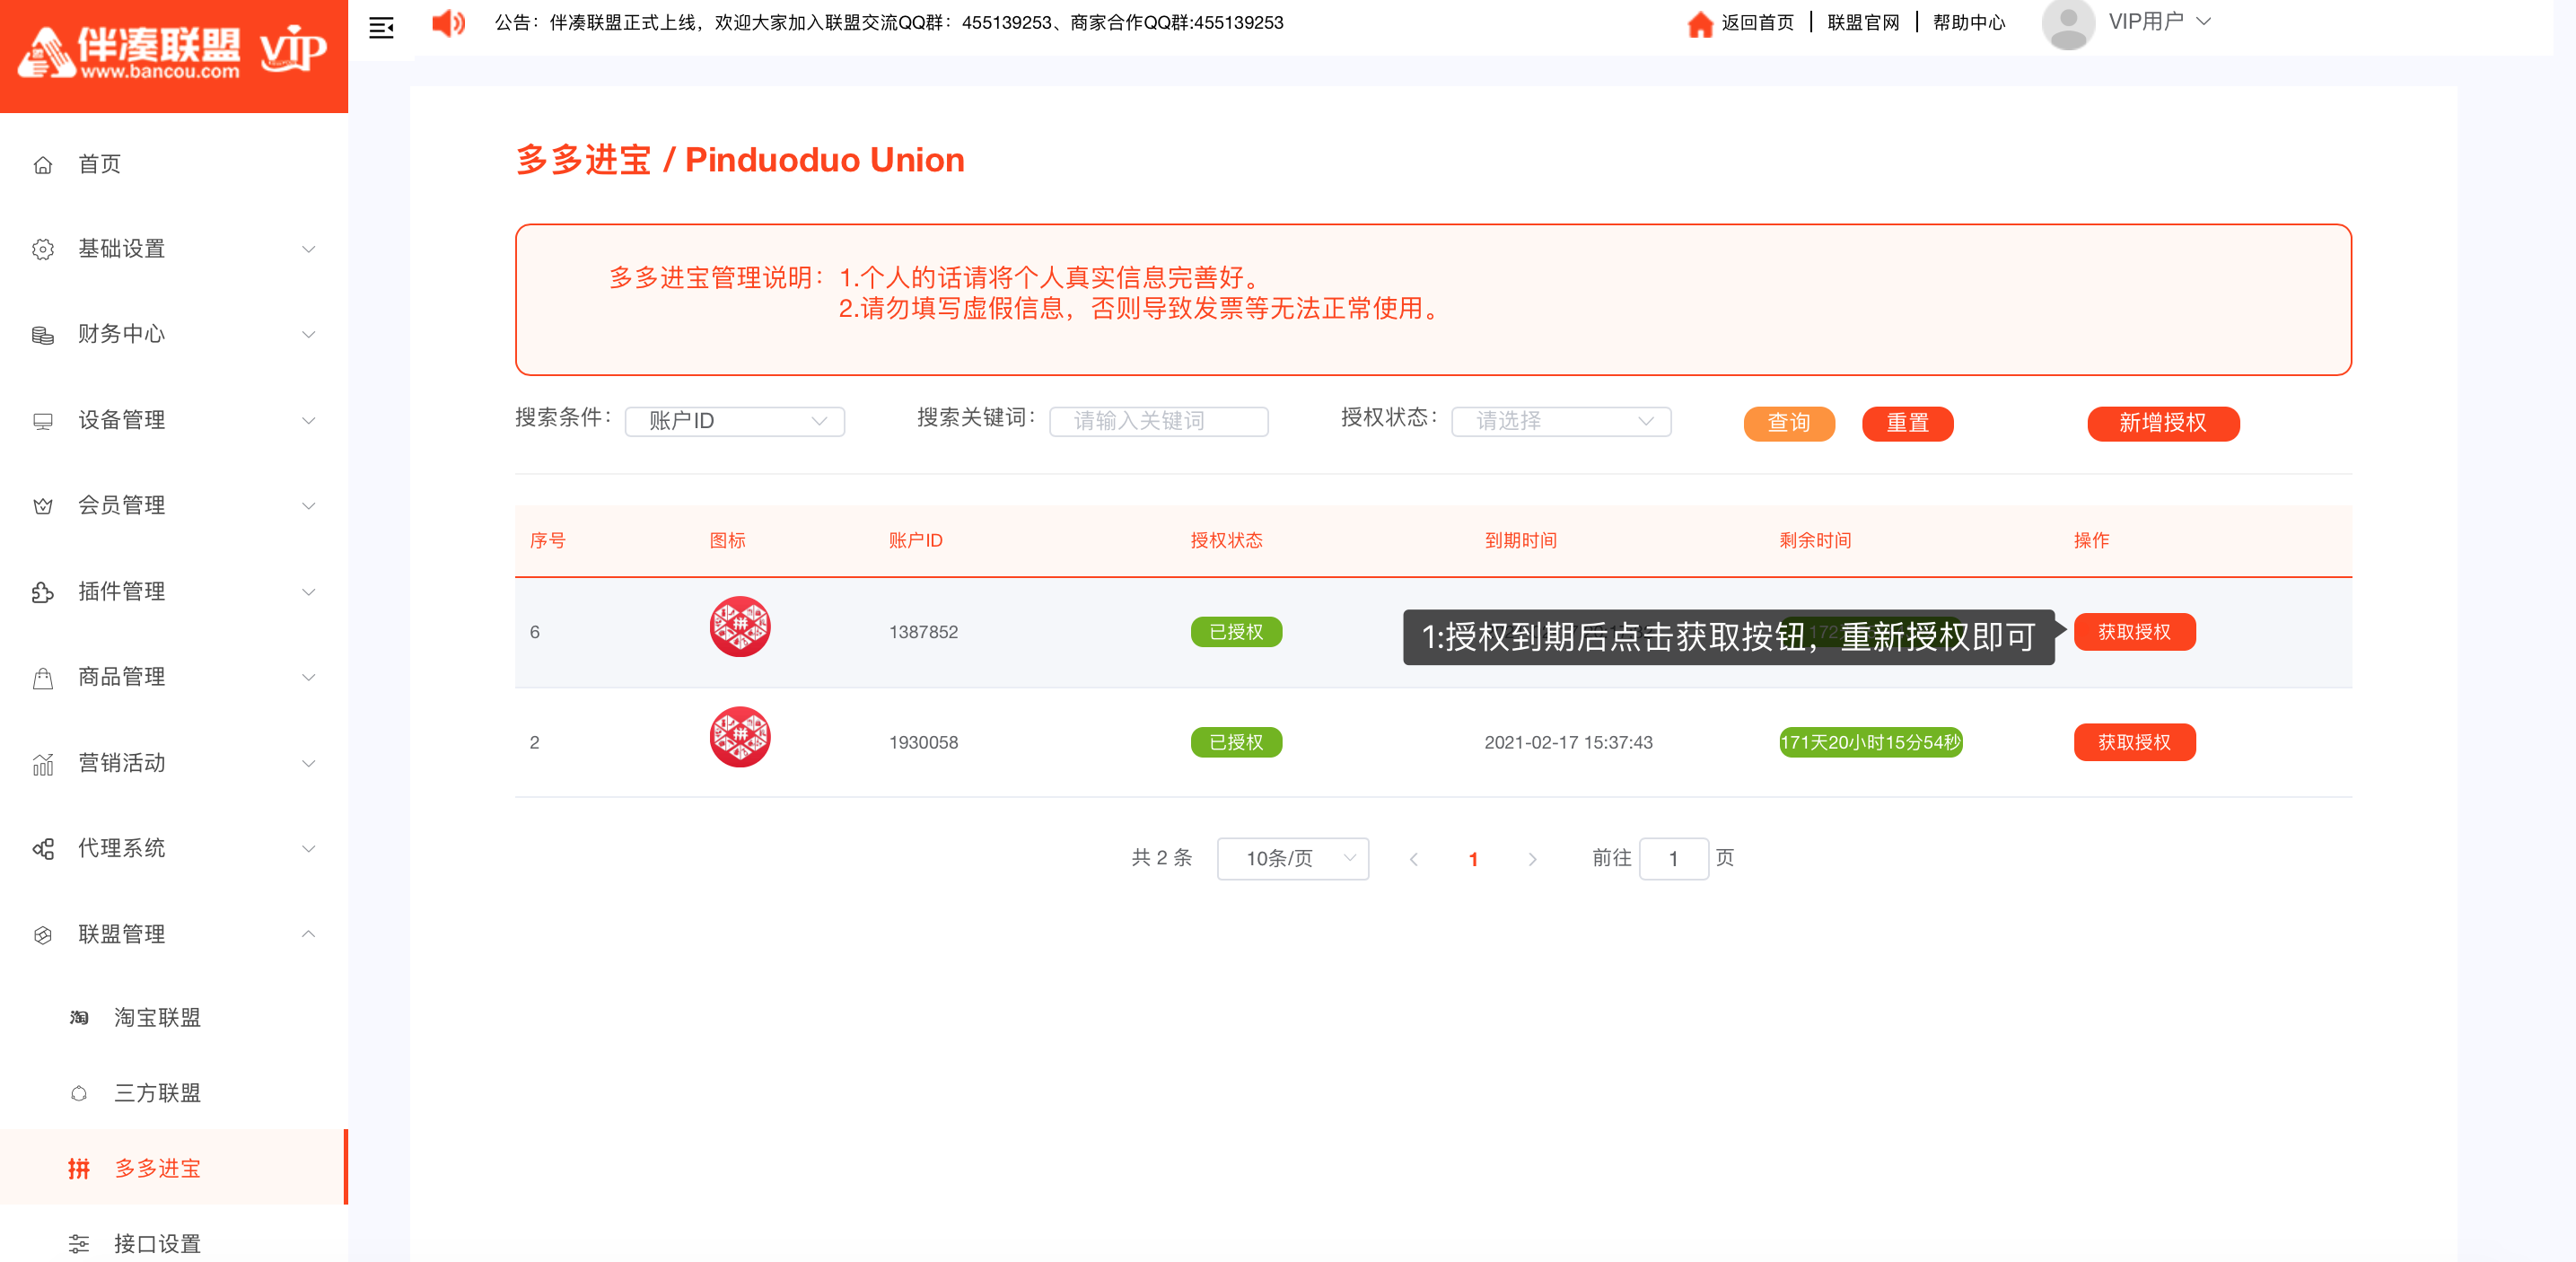Screen dimensions: 2576x1262
Task: Expand the 财务中心 menu chevron
Action: tap(309, 334)
